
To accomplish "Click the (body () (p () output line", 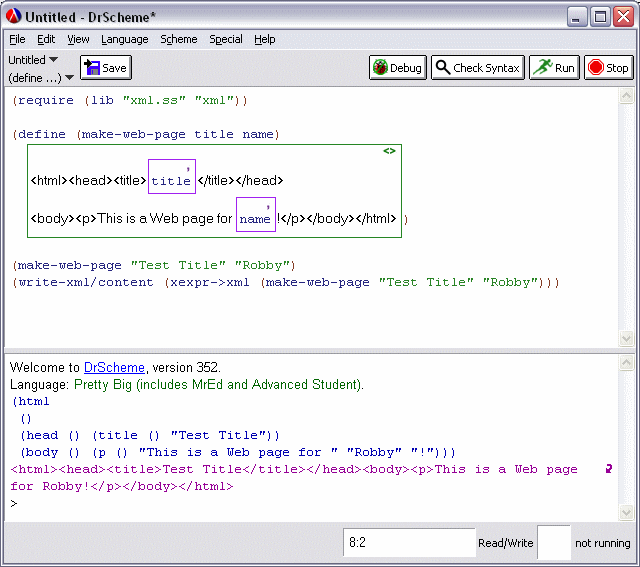I will point(238,453).
